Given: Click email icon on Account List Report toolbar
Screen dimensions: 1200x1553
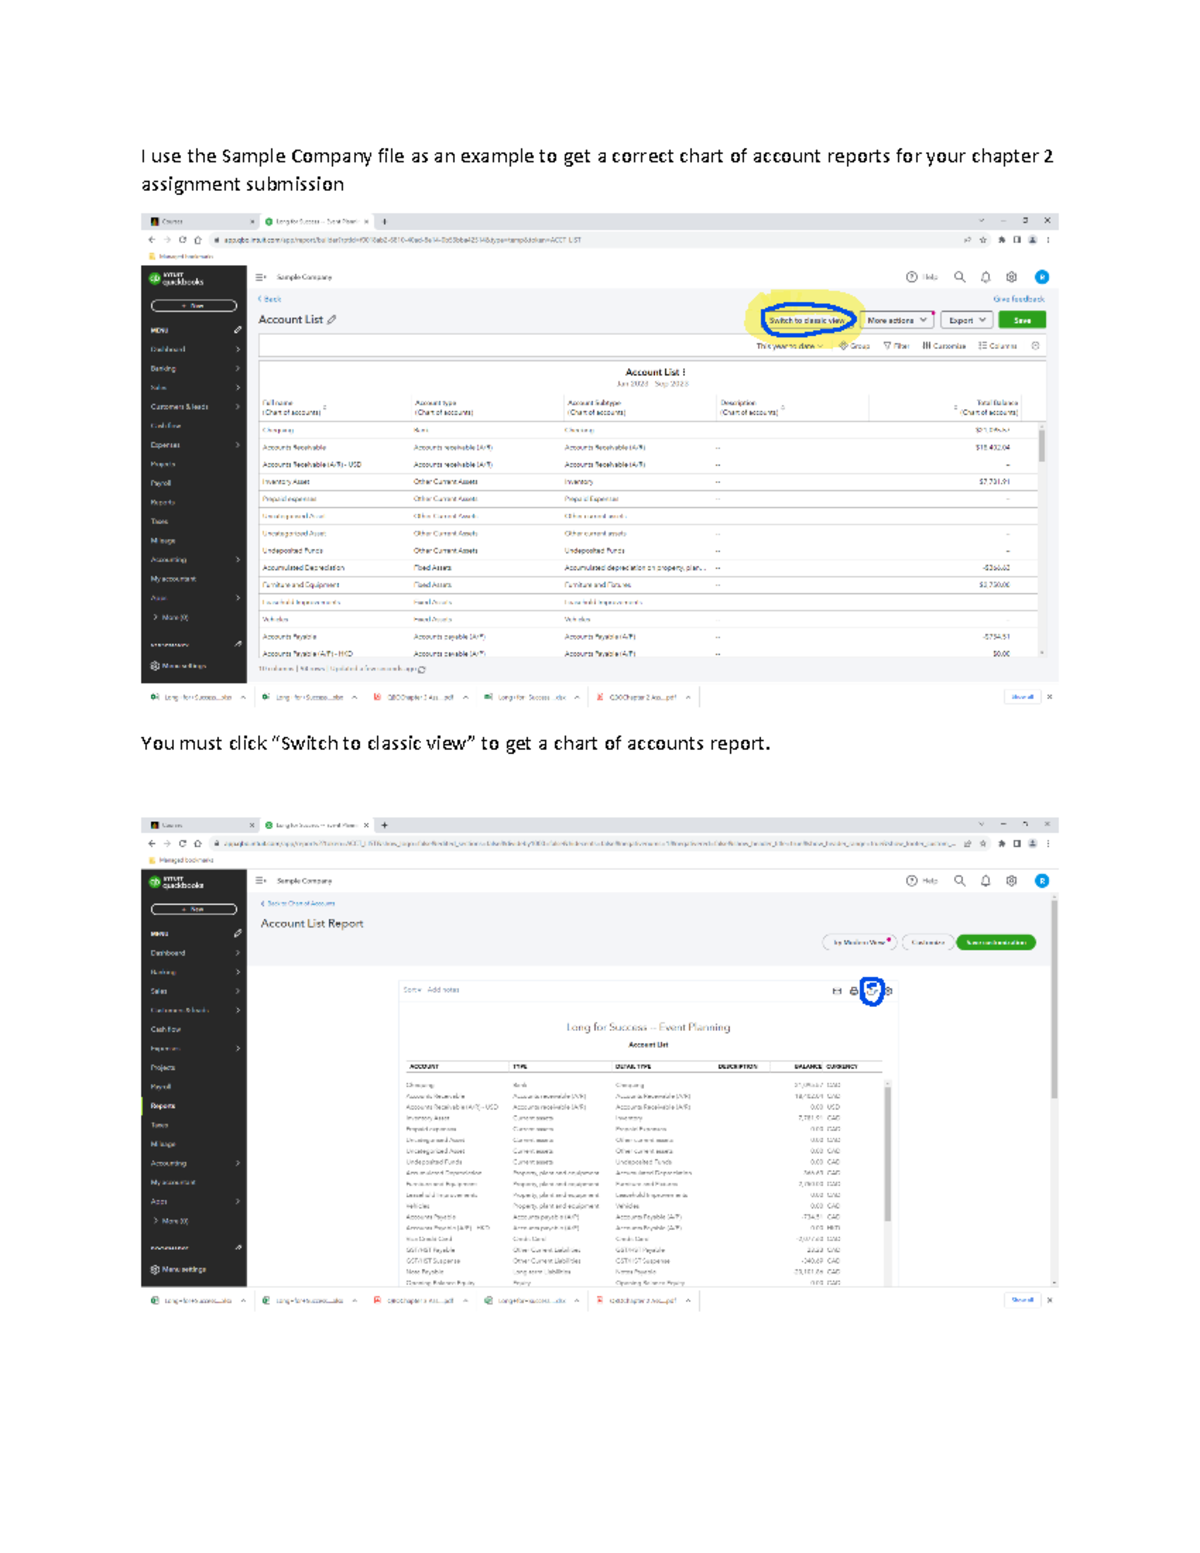Looking at the screenshot, I should click(837, 991).
